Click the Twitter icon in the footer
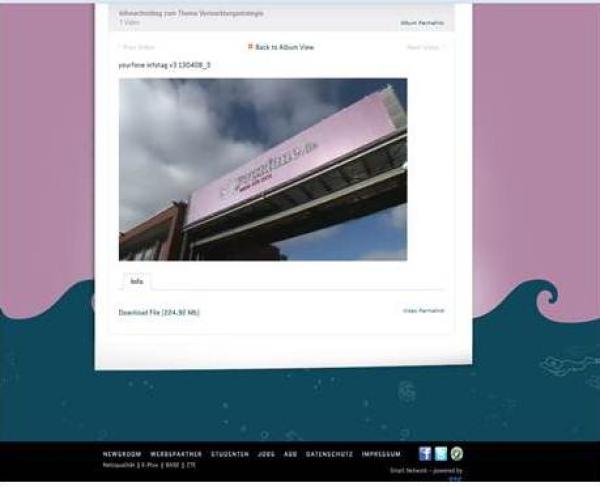 [x=441, y=453]
